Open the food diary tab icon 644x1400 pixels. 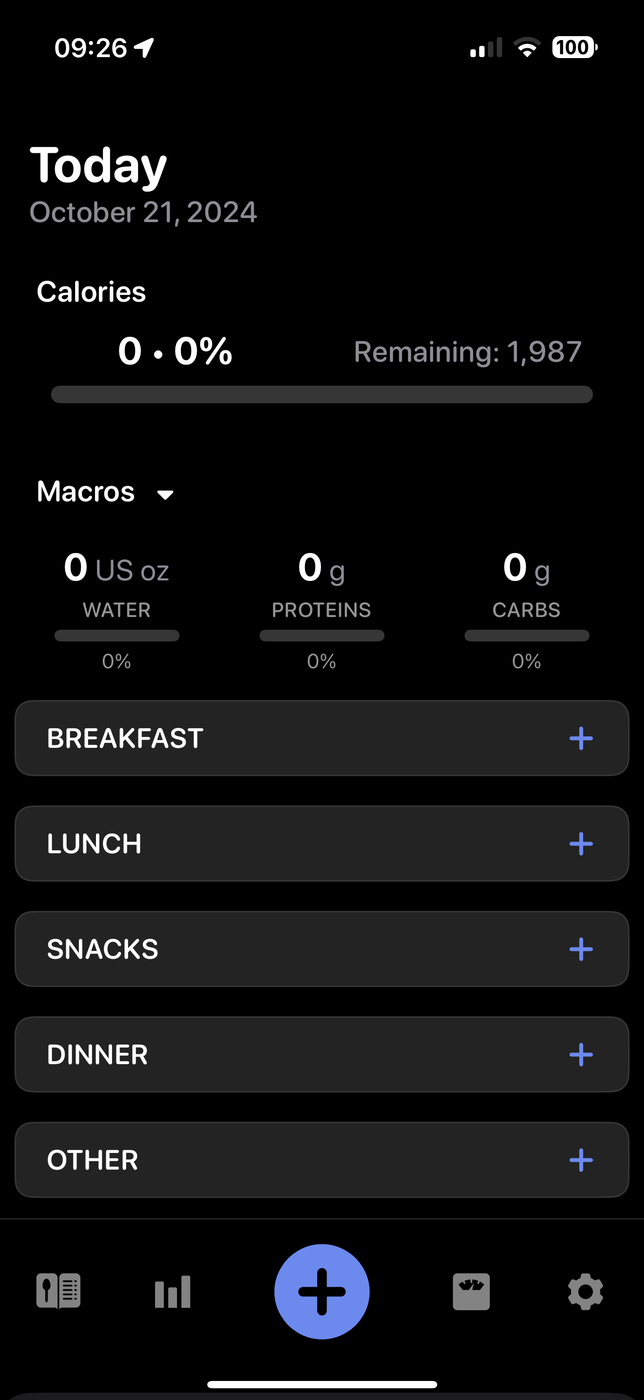click(x=59, y=1291)
